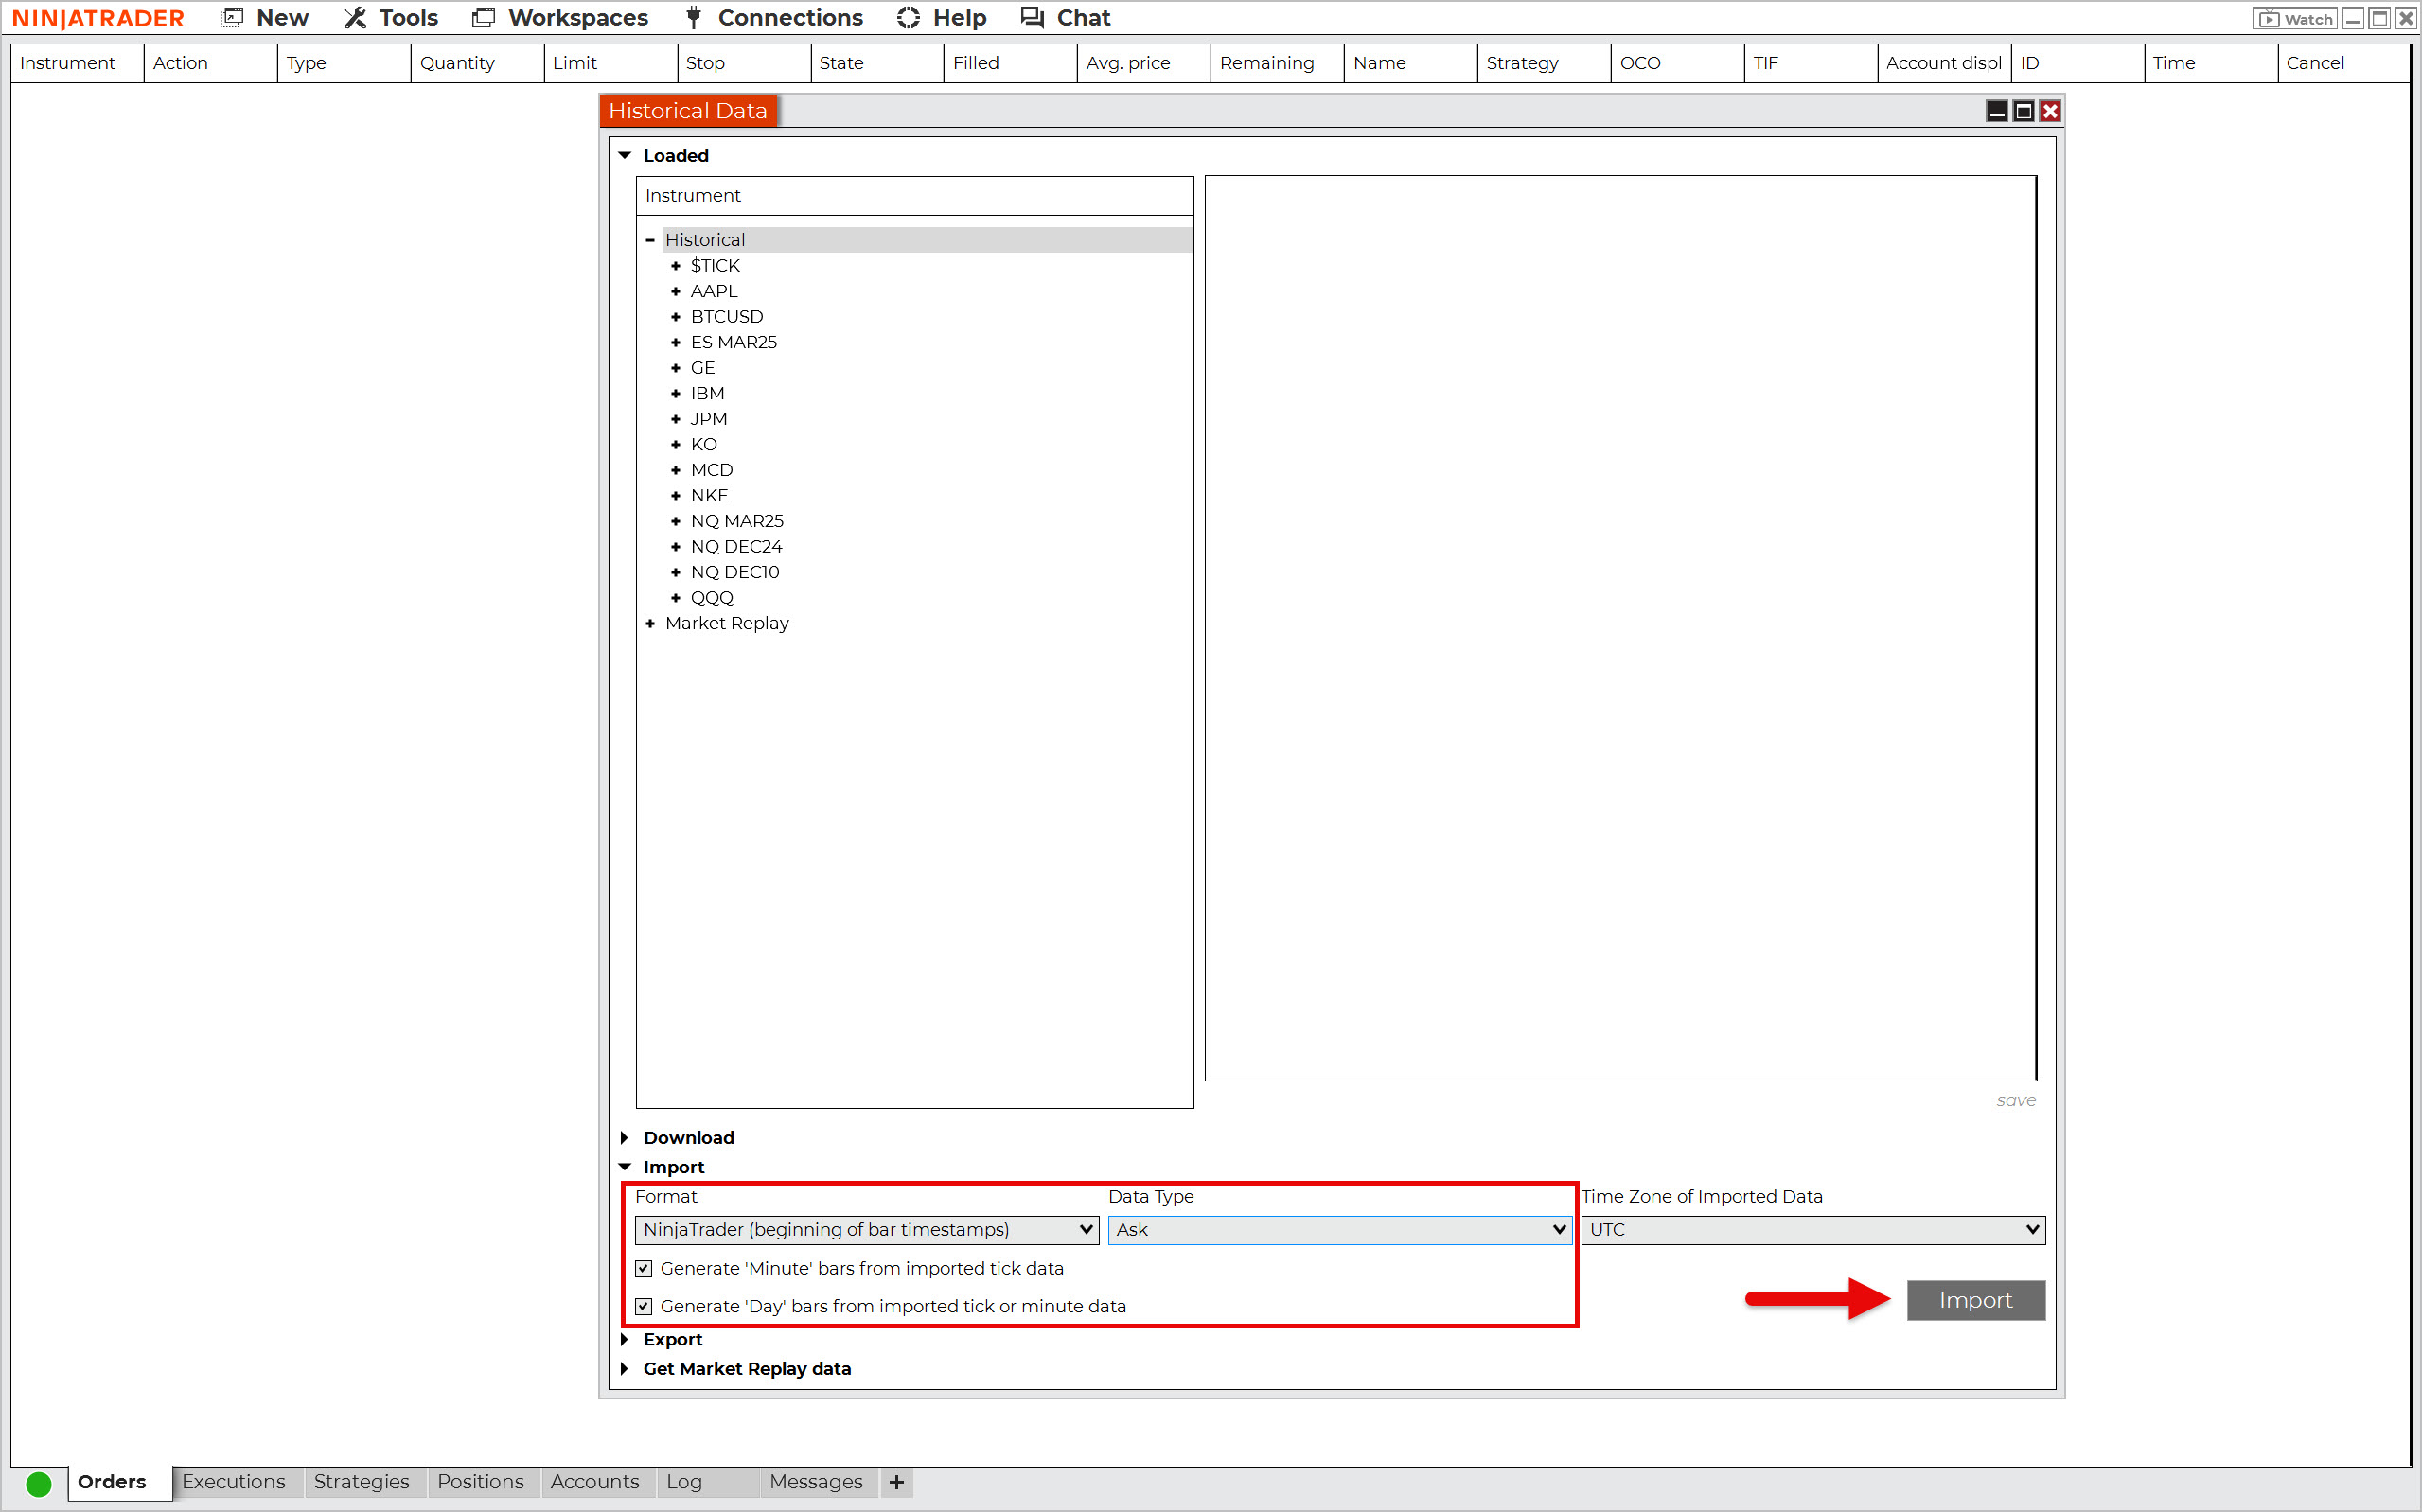Expand the AAPL tree node

click(x=675, y=291)
